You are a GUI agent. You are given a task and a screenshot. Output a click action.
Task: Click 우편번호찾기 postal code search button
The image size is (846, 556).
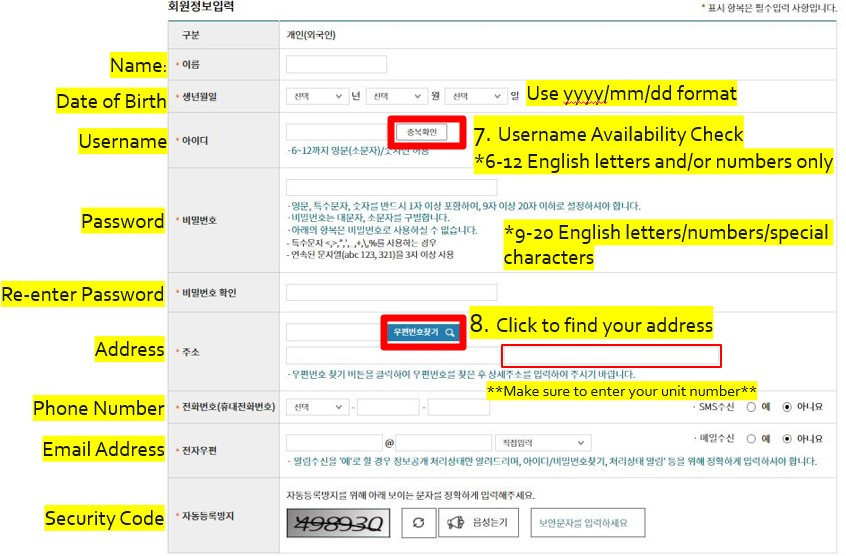point(422,332)
